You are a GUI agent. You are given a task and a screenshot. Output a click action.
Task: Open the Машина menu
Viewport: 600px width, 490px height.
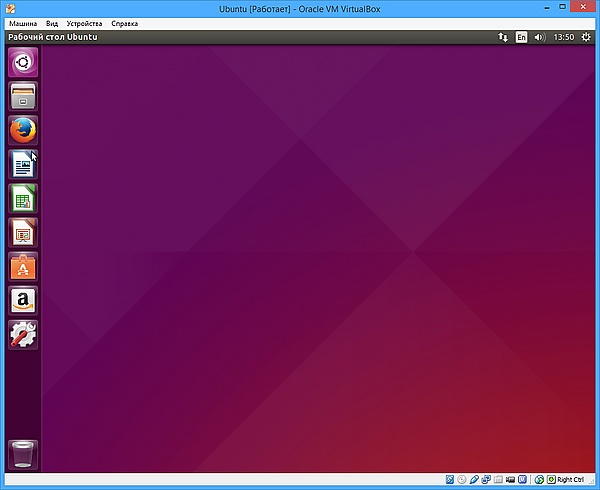click(23, 22)
